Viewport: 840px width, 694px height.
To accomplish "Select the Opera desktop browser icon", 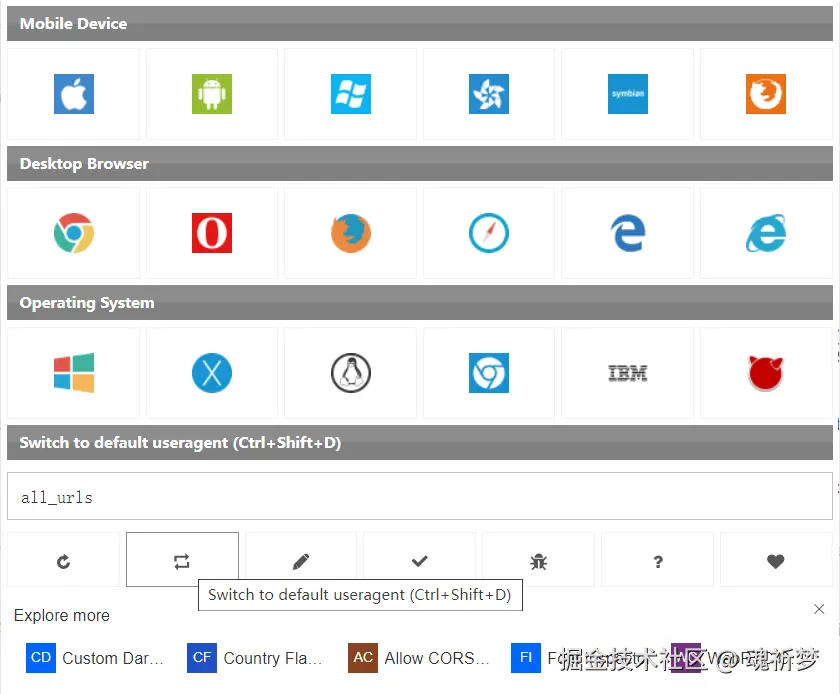I will click(x=212, y=234).
